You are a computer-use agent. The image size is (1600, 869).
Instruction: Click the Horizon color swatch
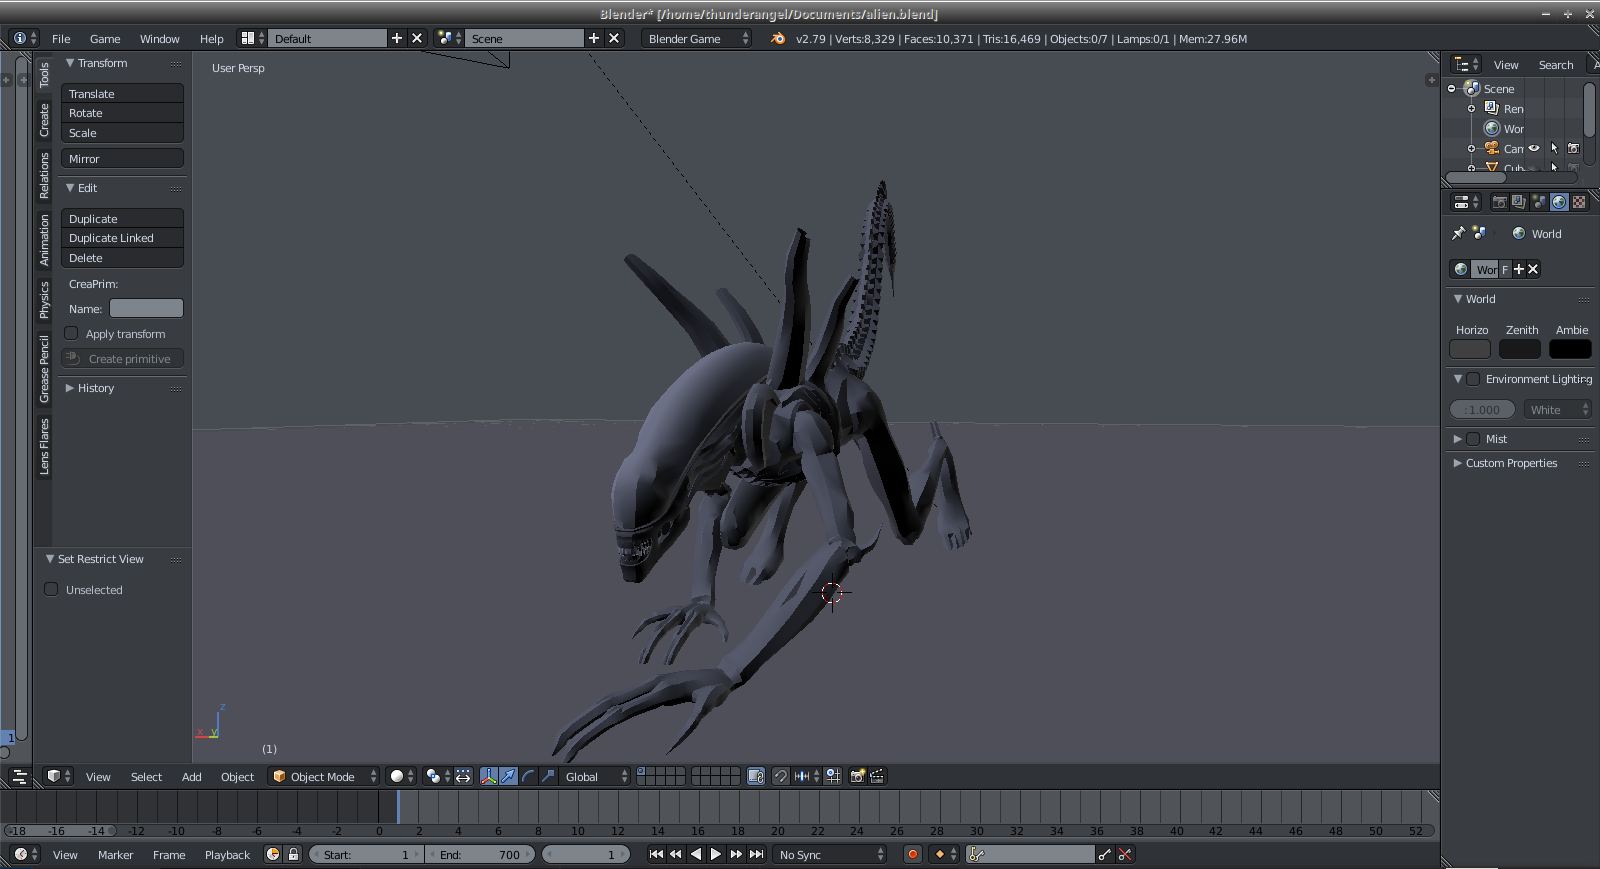pos(1470,349)
